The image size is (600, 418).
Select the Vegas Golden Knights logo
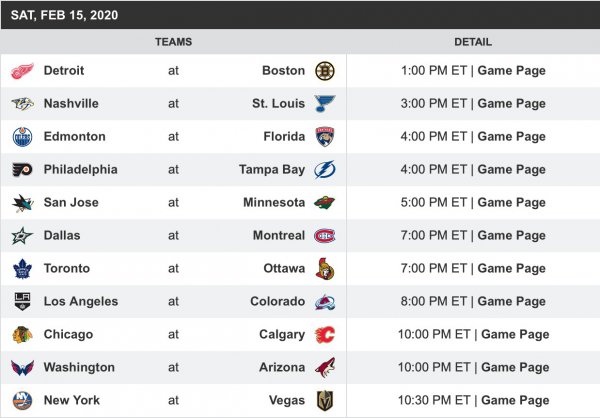tap(325, 401)
